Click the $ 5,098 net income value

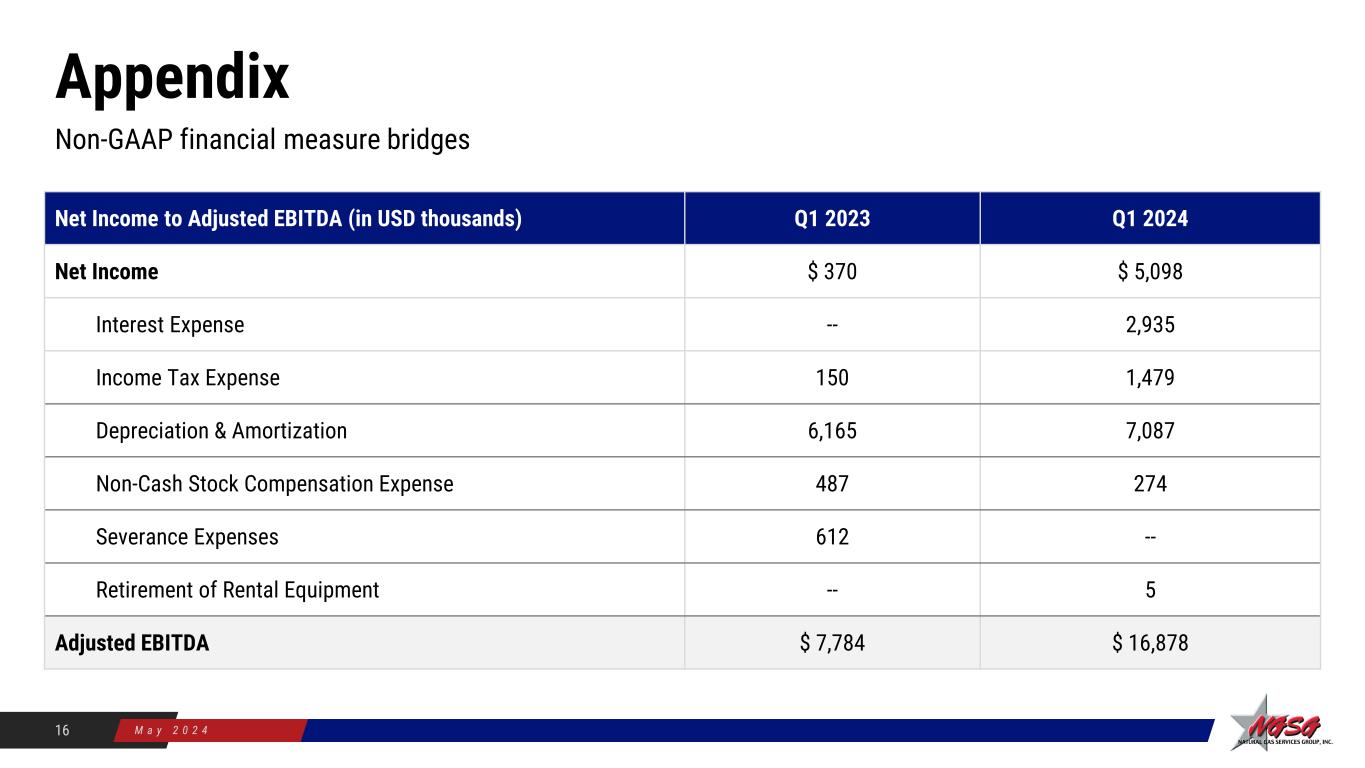coord(1149,272)
